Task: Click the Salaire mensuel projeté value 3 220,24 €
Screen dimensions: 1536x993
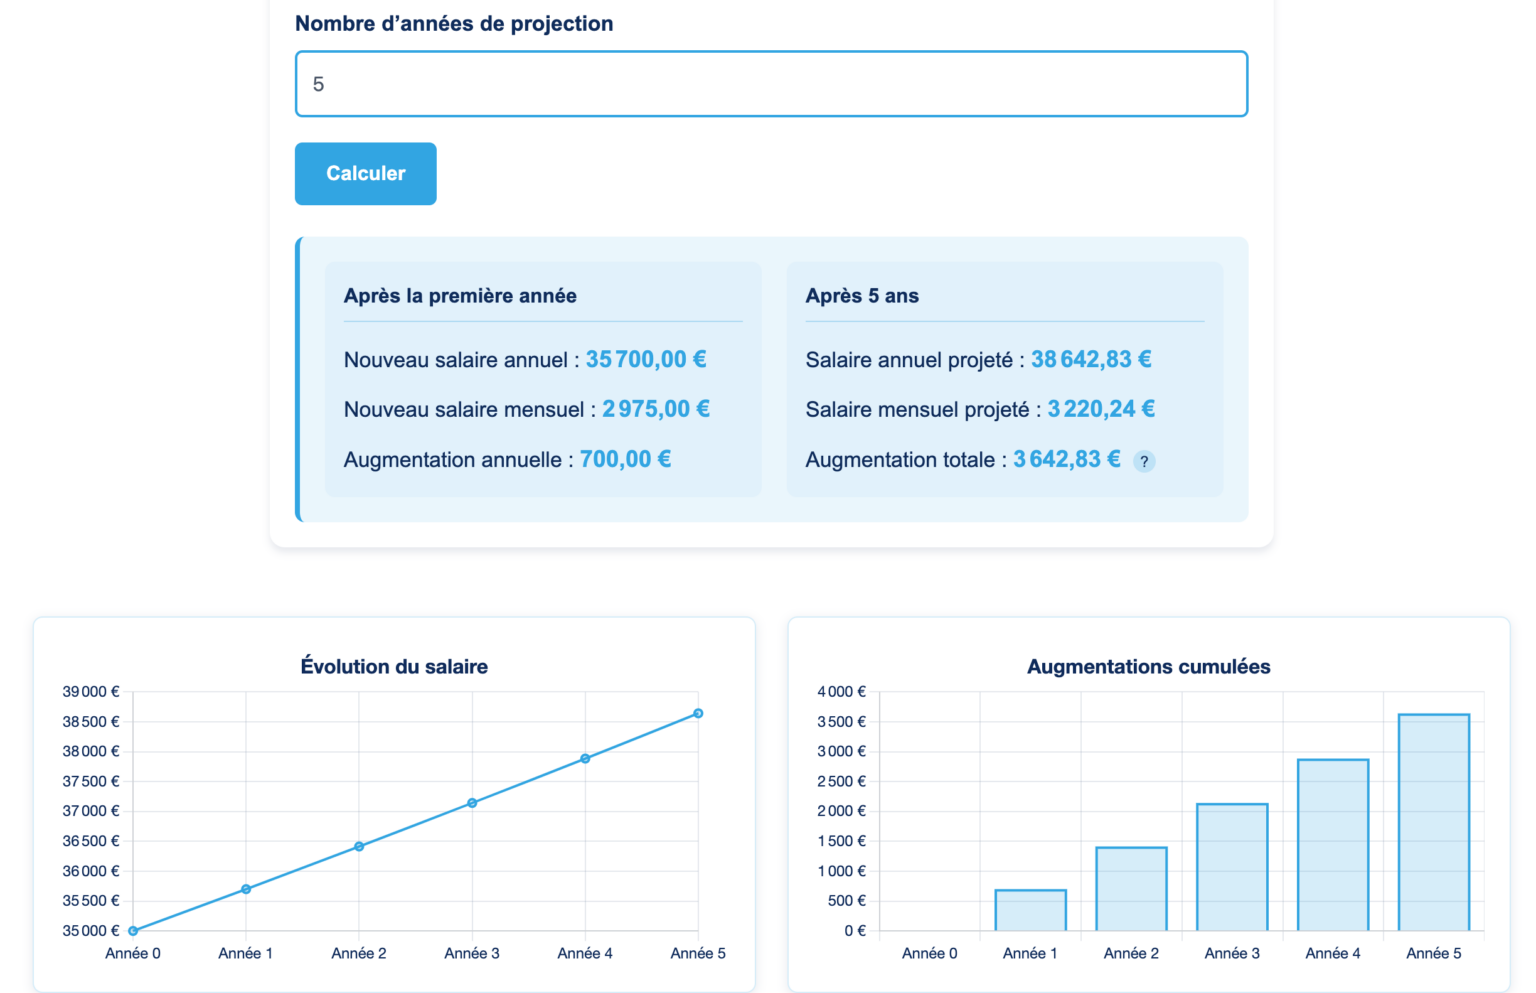Action: point(1100,408)
